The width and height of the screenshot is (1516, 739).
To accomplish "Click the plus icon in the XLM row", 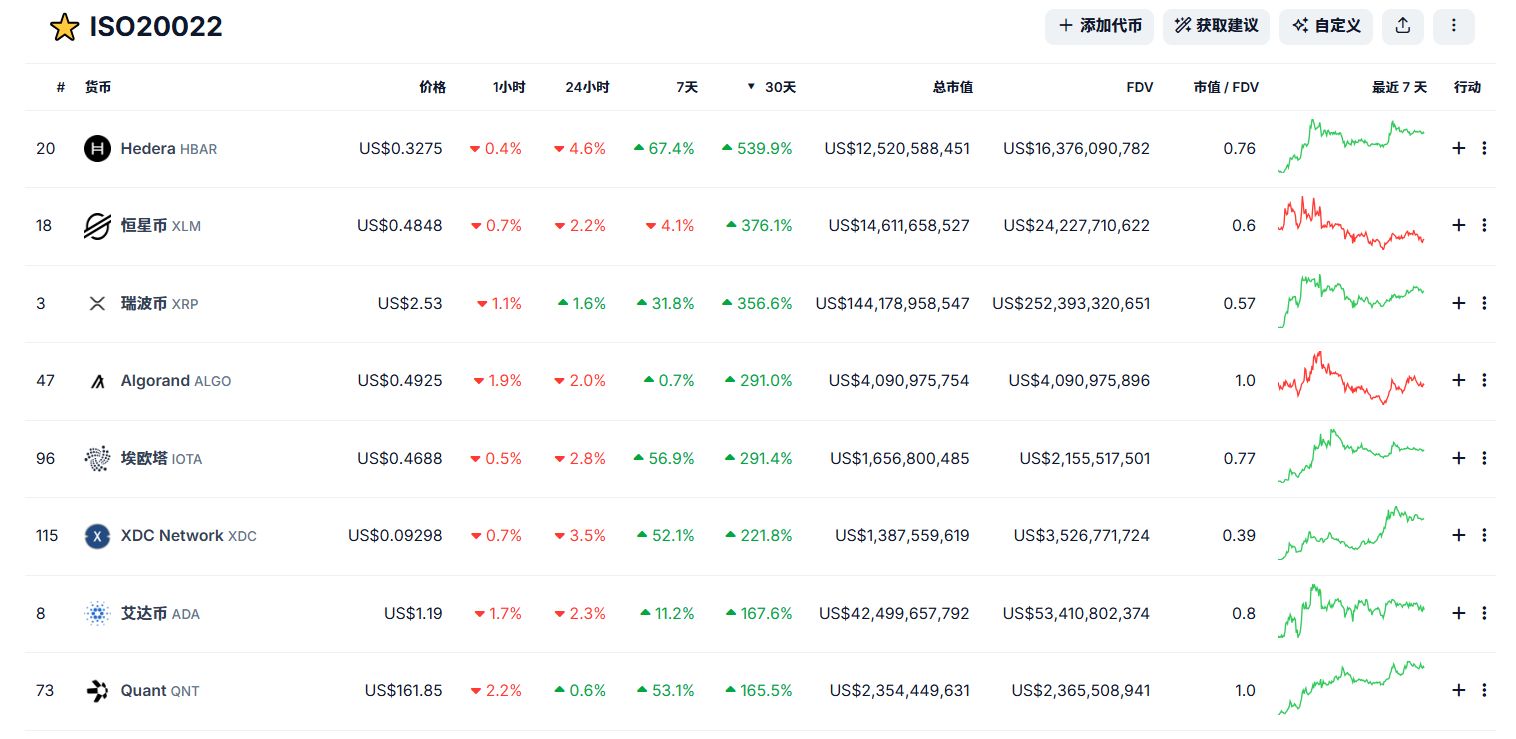I will [1458, 226].
